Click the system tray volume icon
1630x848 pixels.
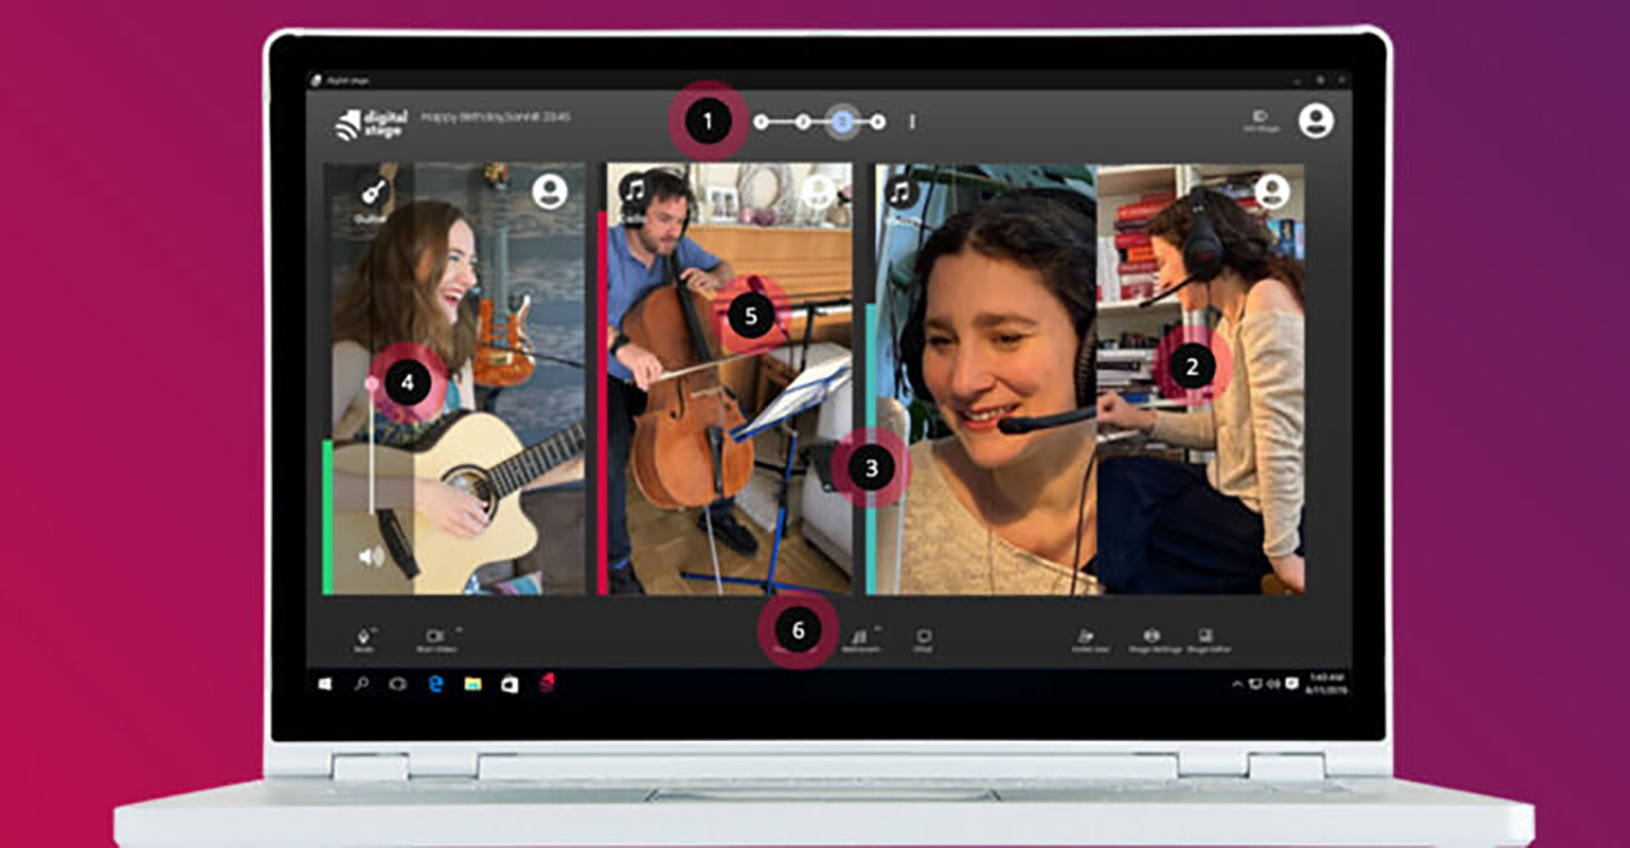pyautogui.click(x=1273, y=684)
